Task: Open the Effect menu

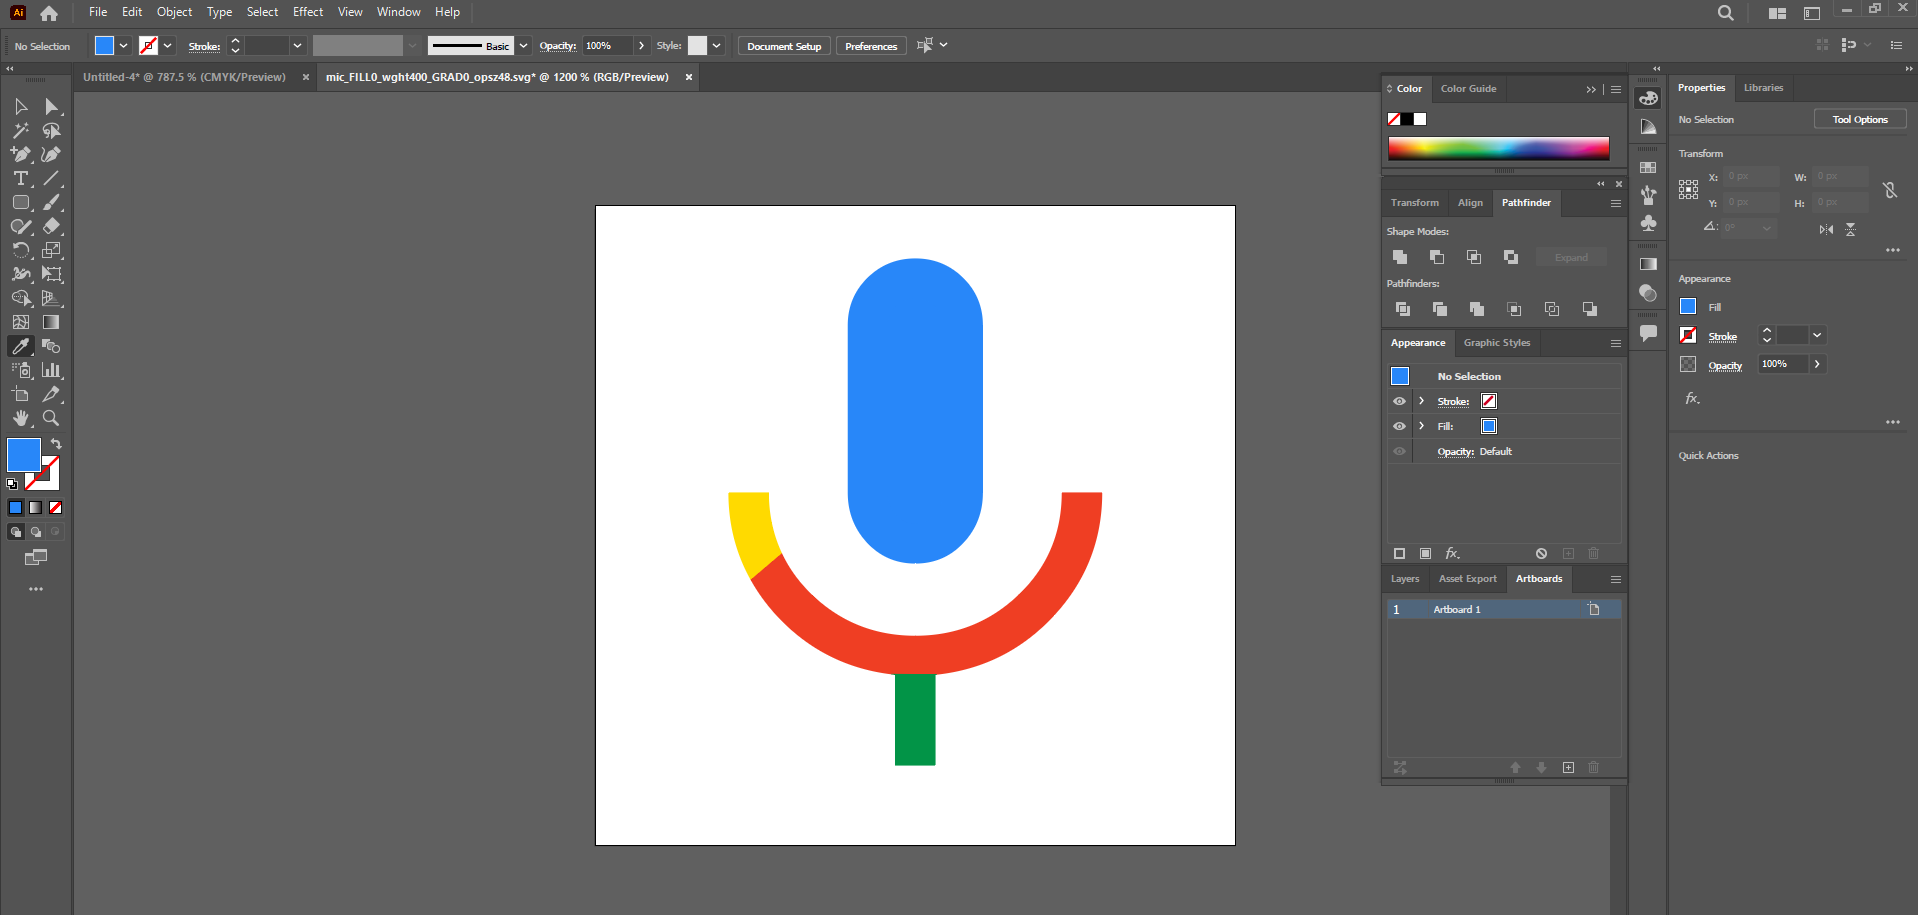Action: click(308, 12)
